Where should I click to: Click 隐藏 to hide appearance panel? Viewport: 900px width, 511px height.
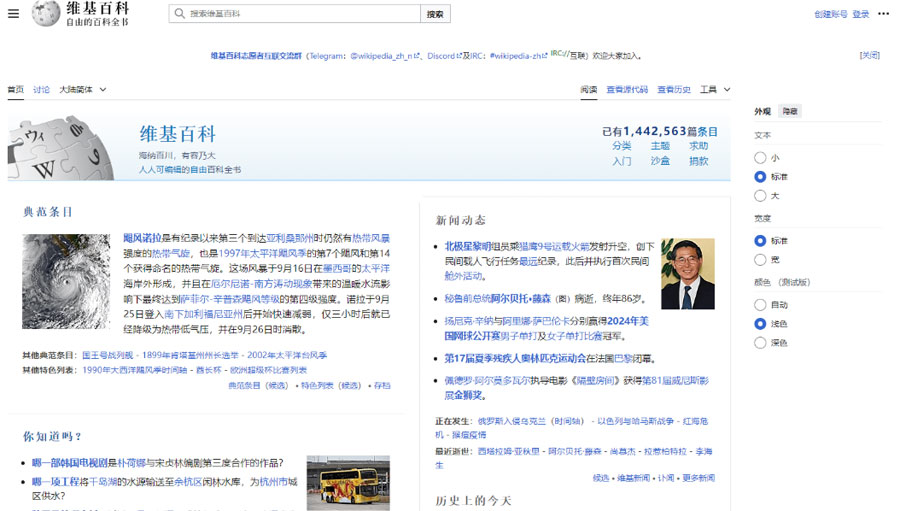[790, 111]
